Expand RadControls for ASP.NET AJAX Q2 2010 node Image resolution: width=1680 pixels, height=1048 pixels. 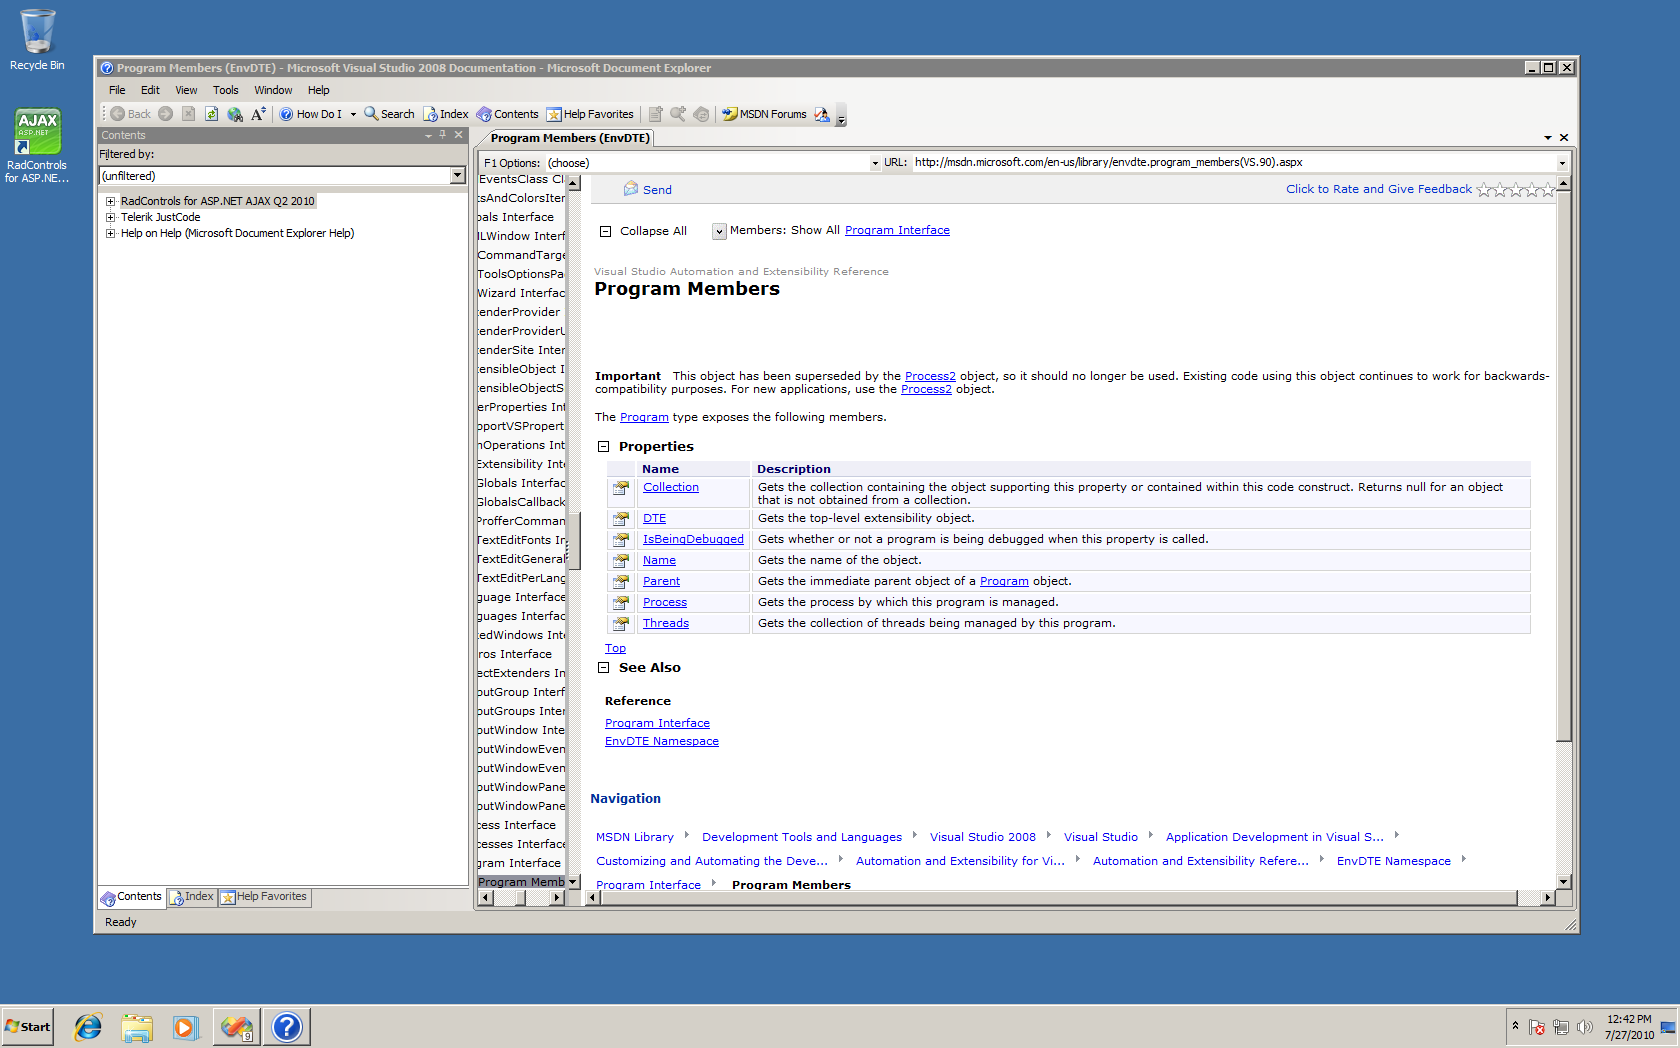(110, 201)
